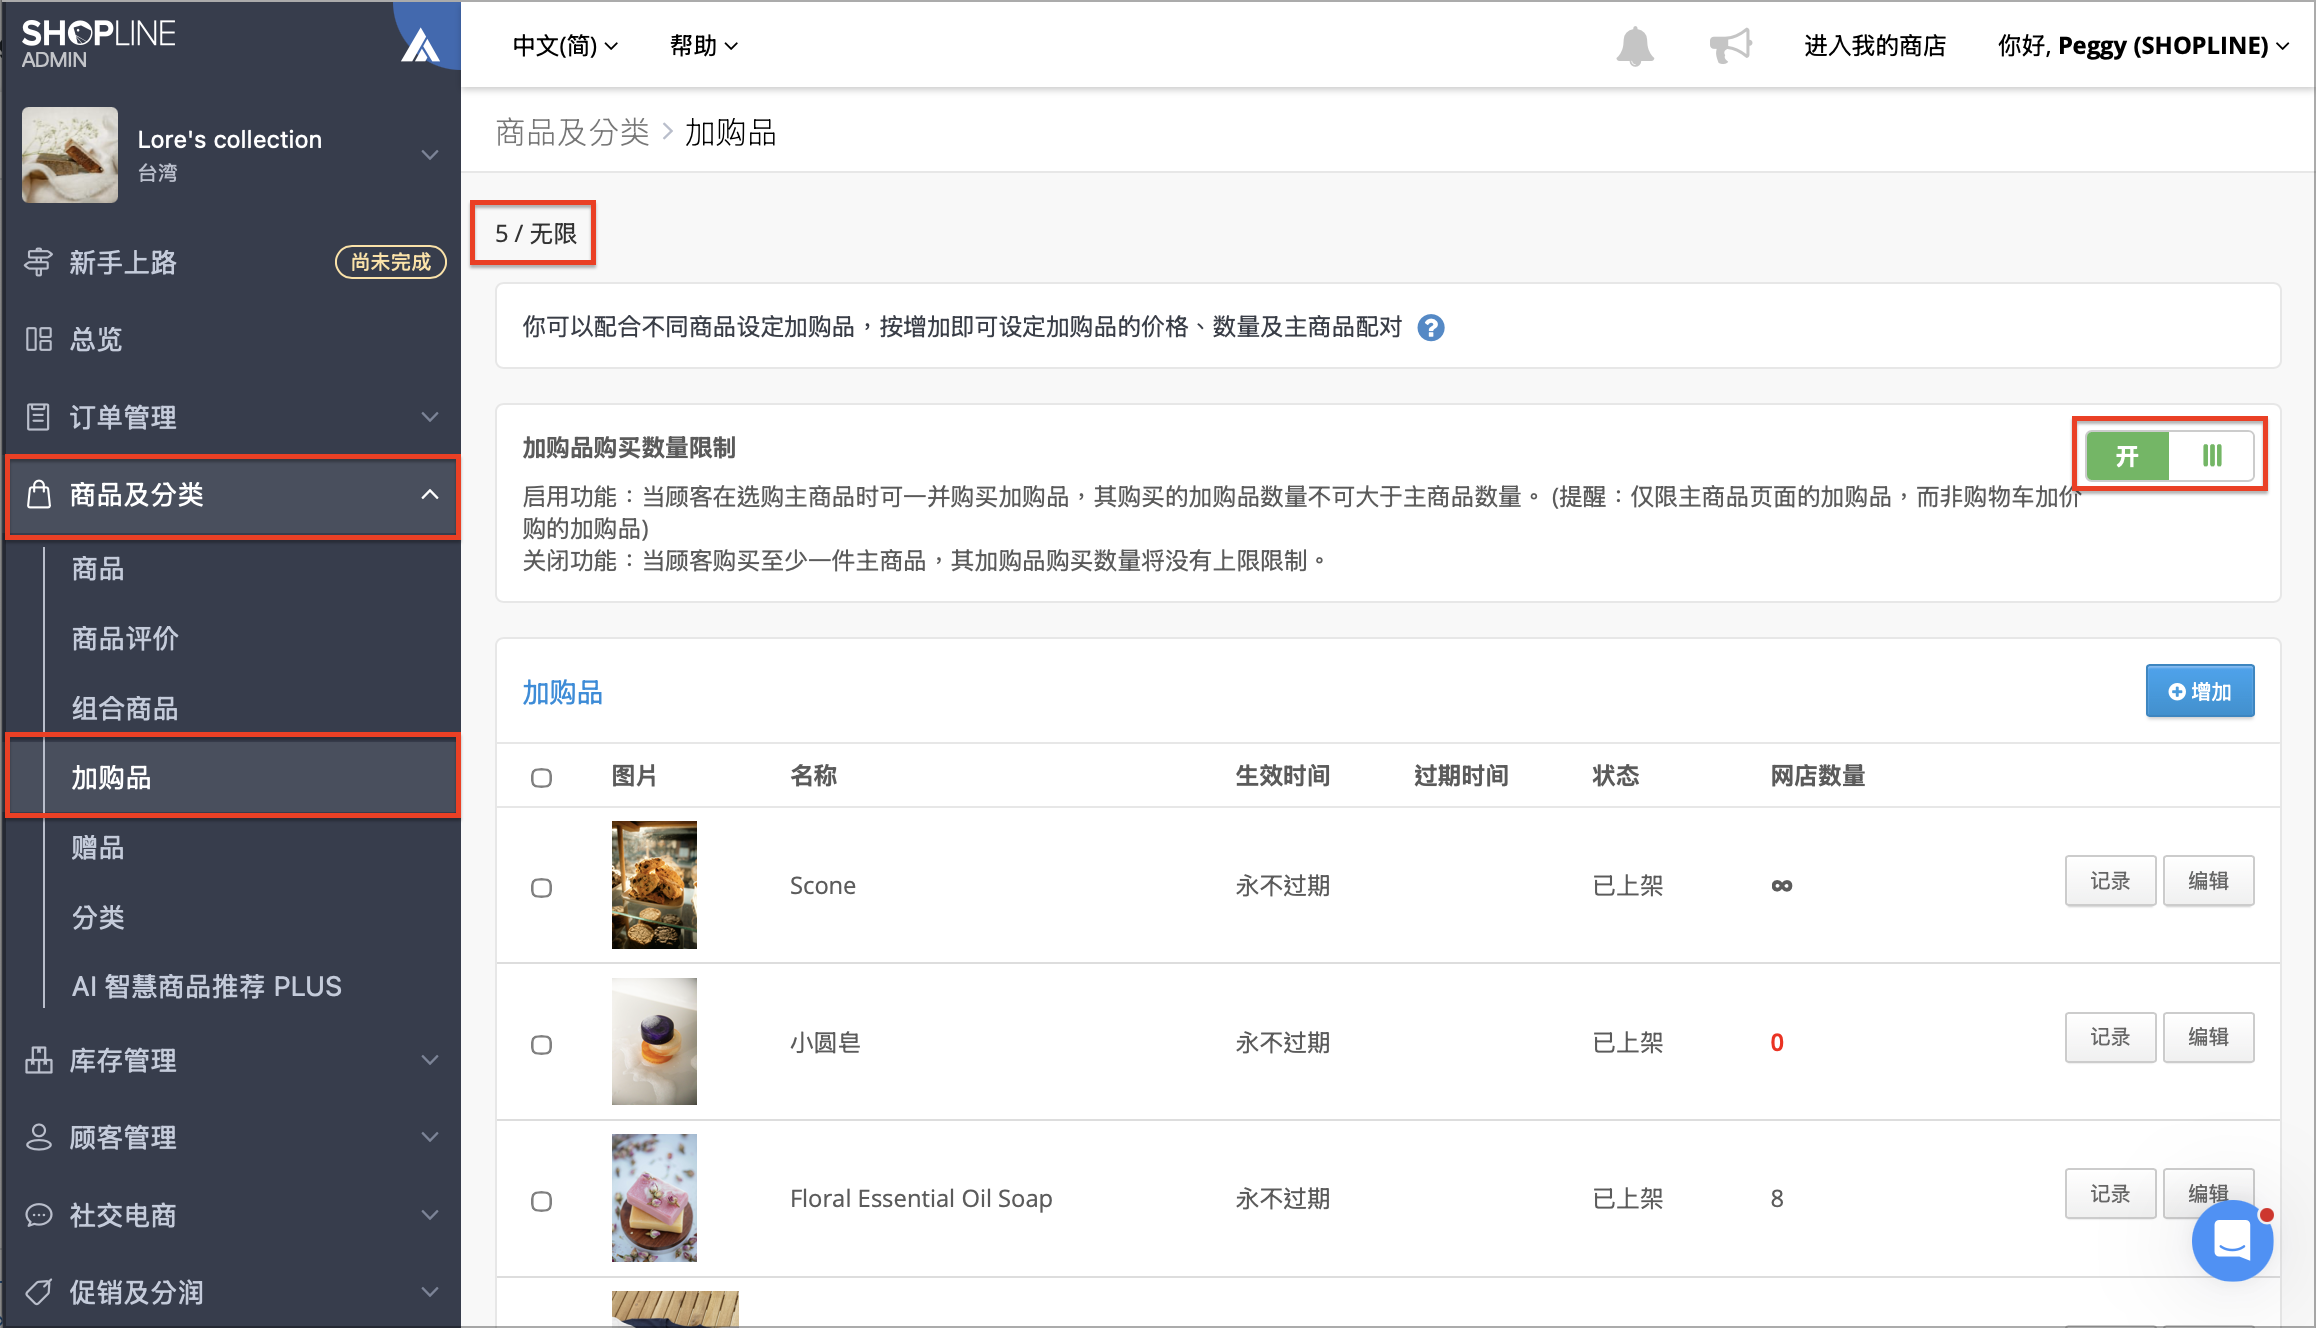The width and height of the screenshot is (2316, 1328).
Task: Click 进入我的商店 link
Action: pos(1875,46)
